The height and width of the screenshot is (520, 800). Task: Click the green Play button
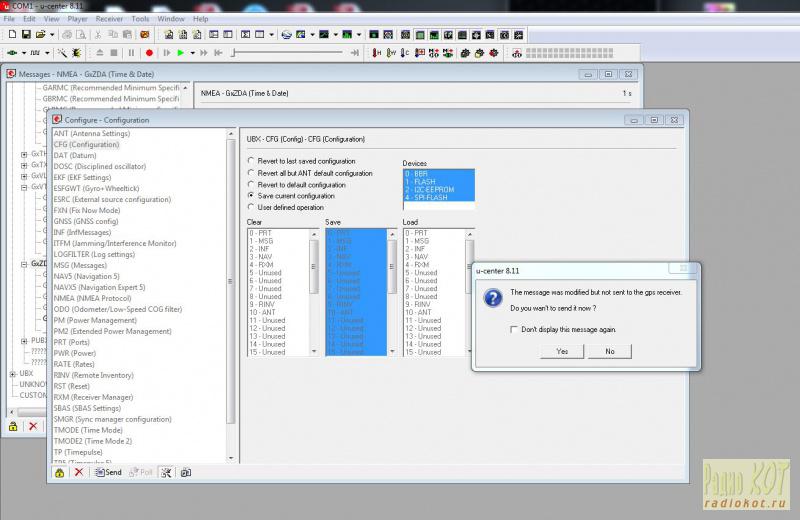(180, 53)
